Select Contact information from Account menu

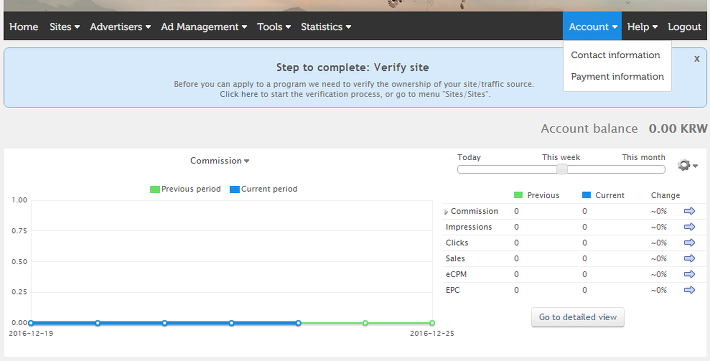[x=615, y=55]
